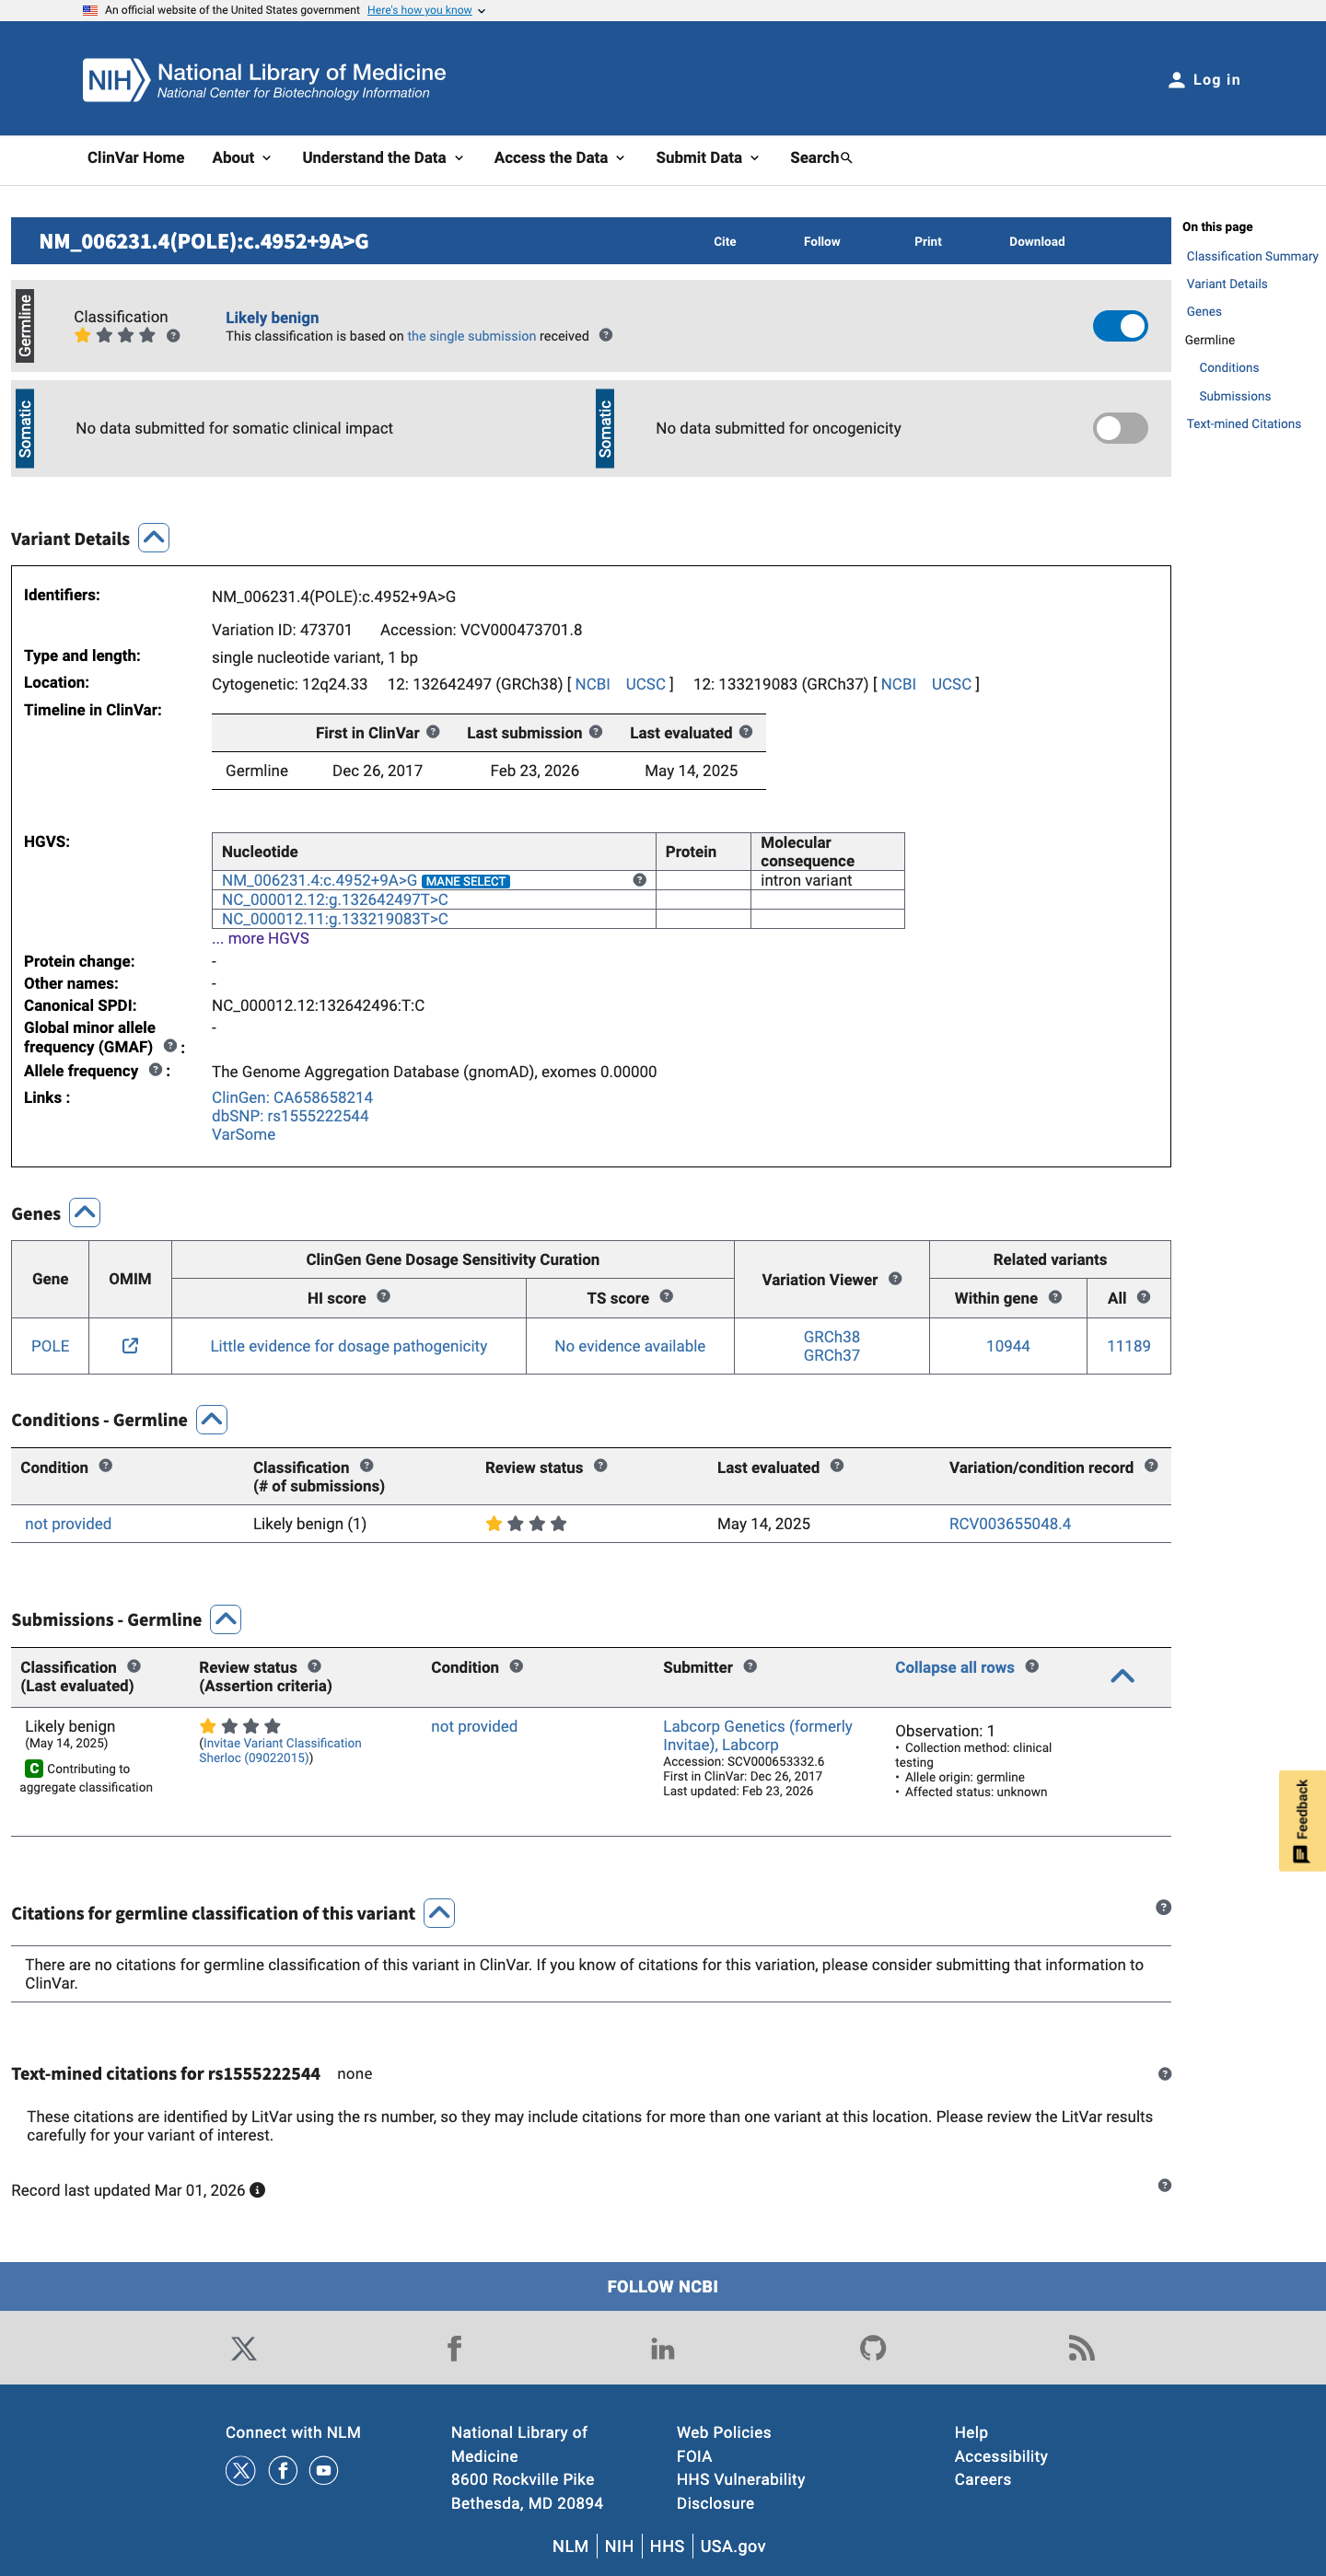Click help icon in MANE SELECT HGVS row
The width and height of the screenshot is (1326, 2576).
(x=640, y=880)
